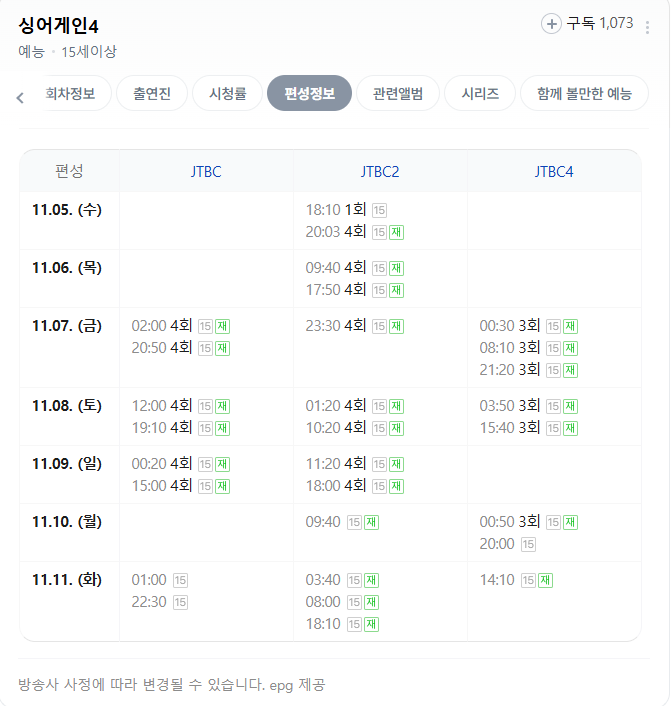Click age 15 badge beside JTBC4 20:00
Viewport: 671px width, 706px height.
tap(528, 544)
